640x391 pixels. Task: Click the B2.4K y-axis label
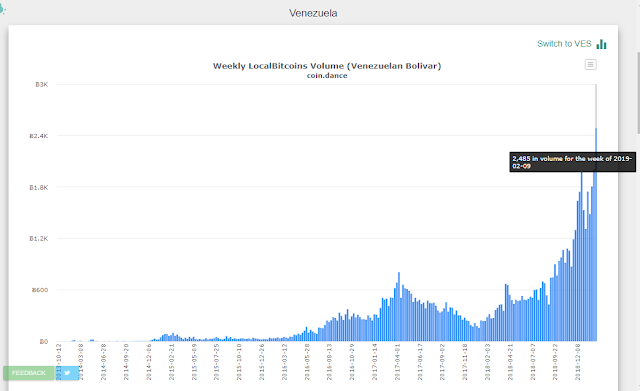tap(38, 136)
